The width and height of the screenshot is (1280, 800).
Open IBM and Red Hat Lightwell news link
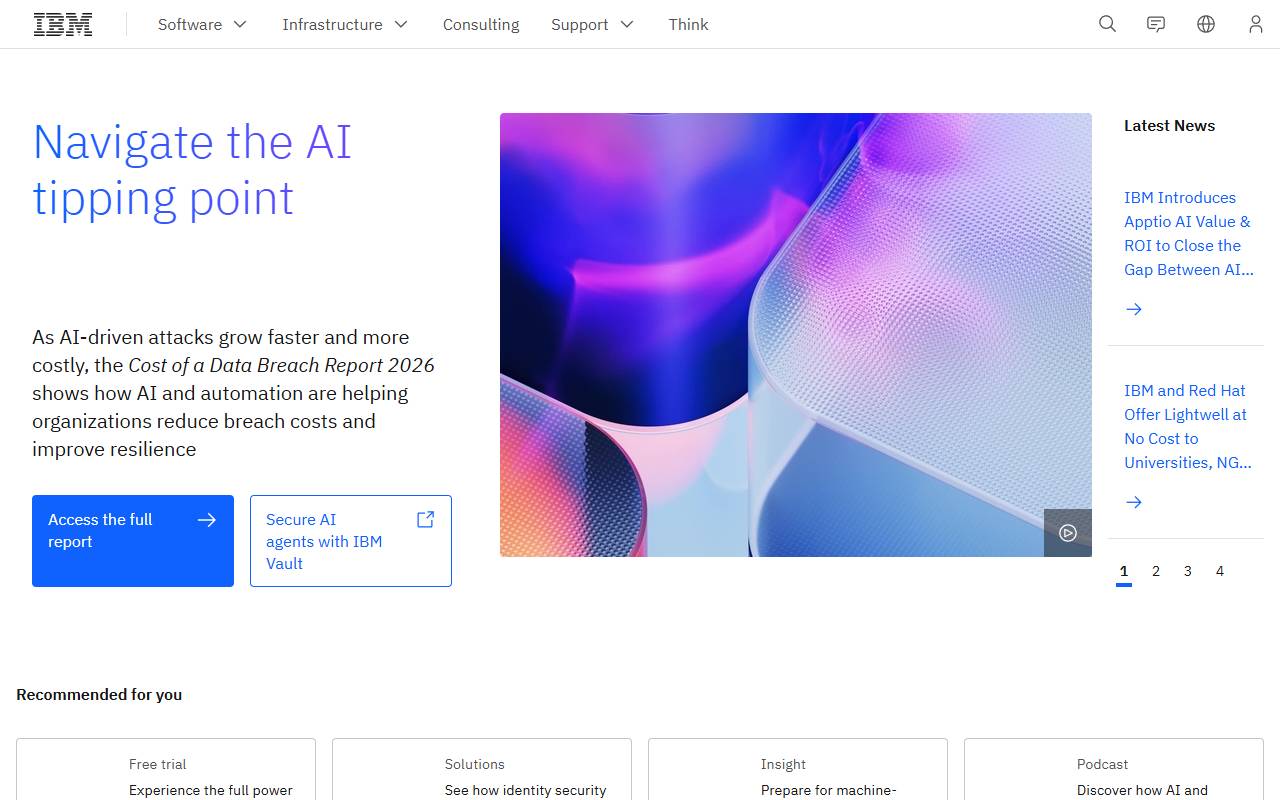[x=1188, y=427]
